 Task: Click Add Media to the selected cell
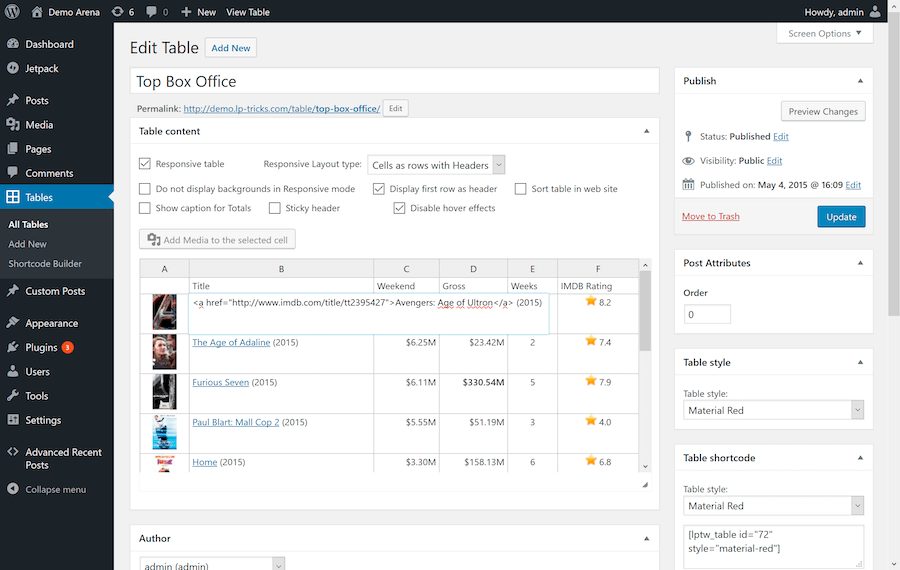pos(218,239)
